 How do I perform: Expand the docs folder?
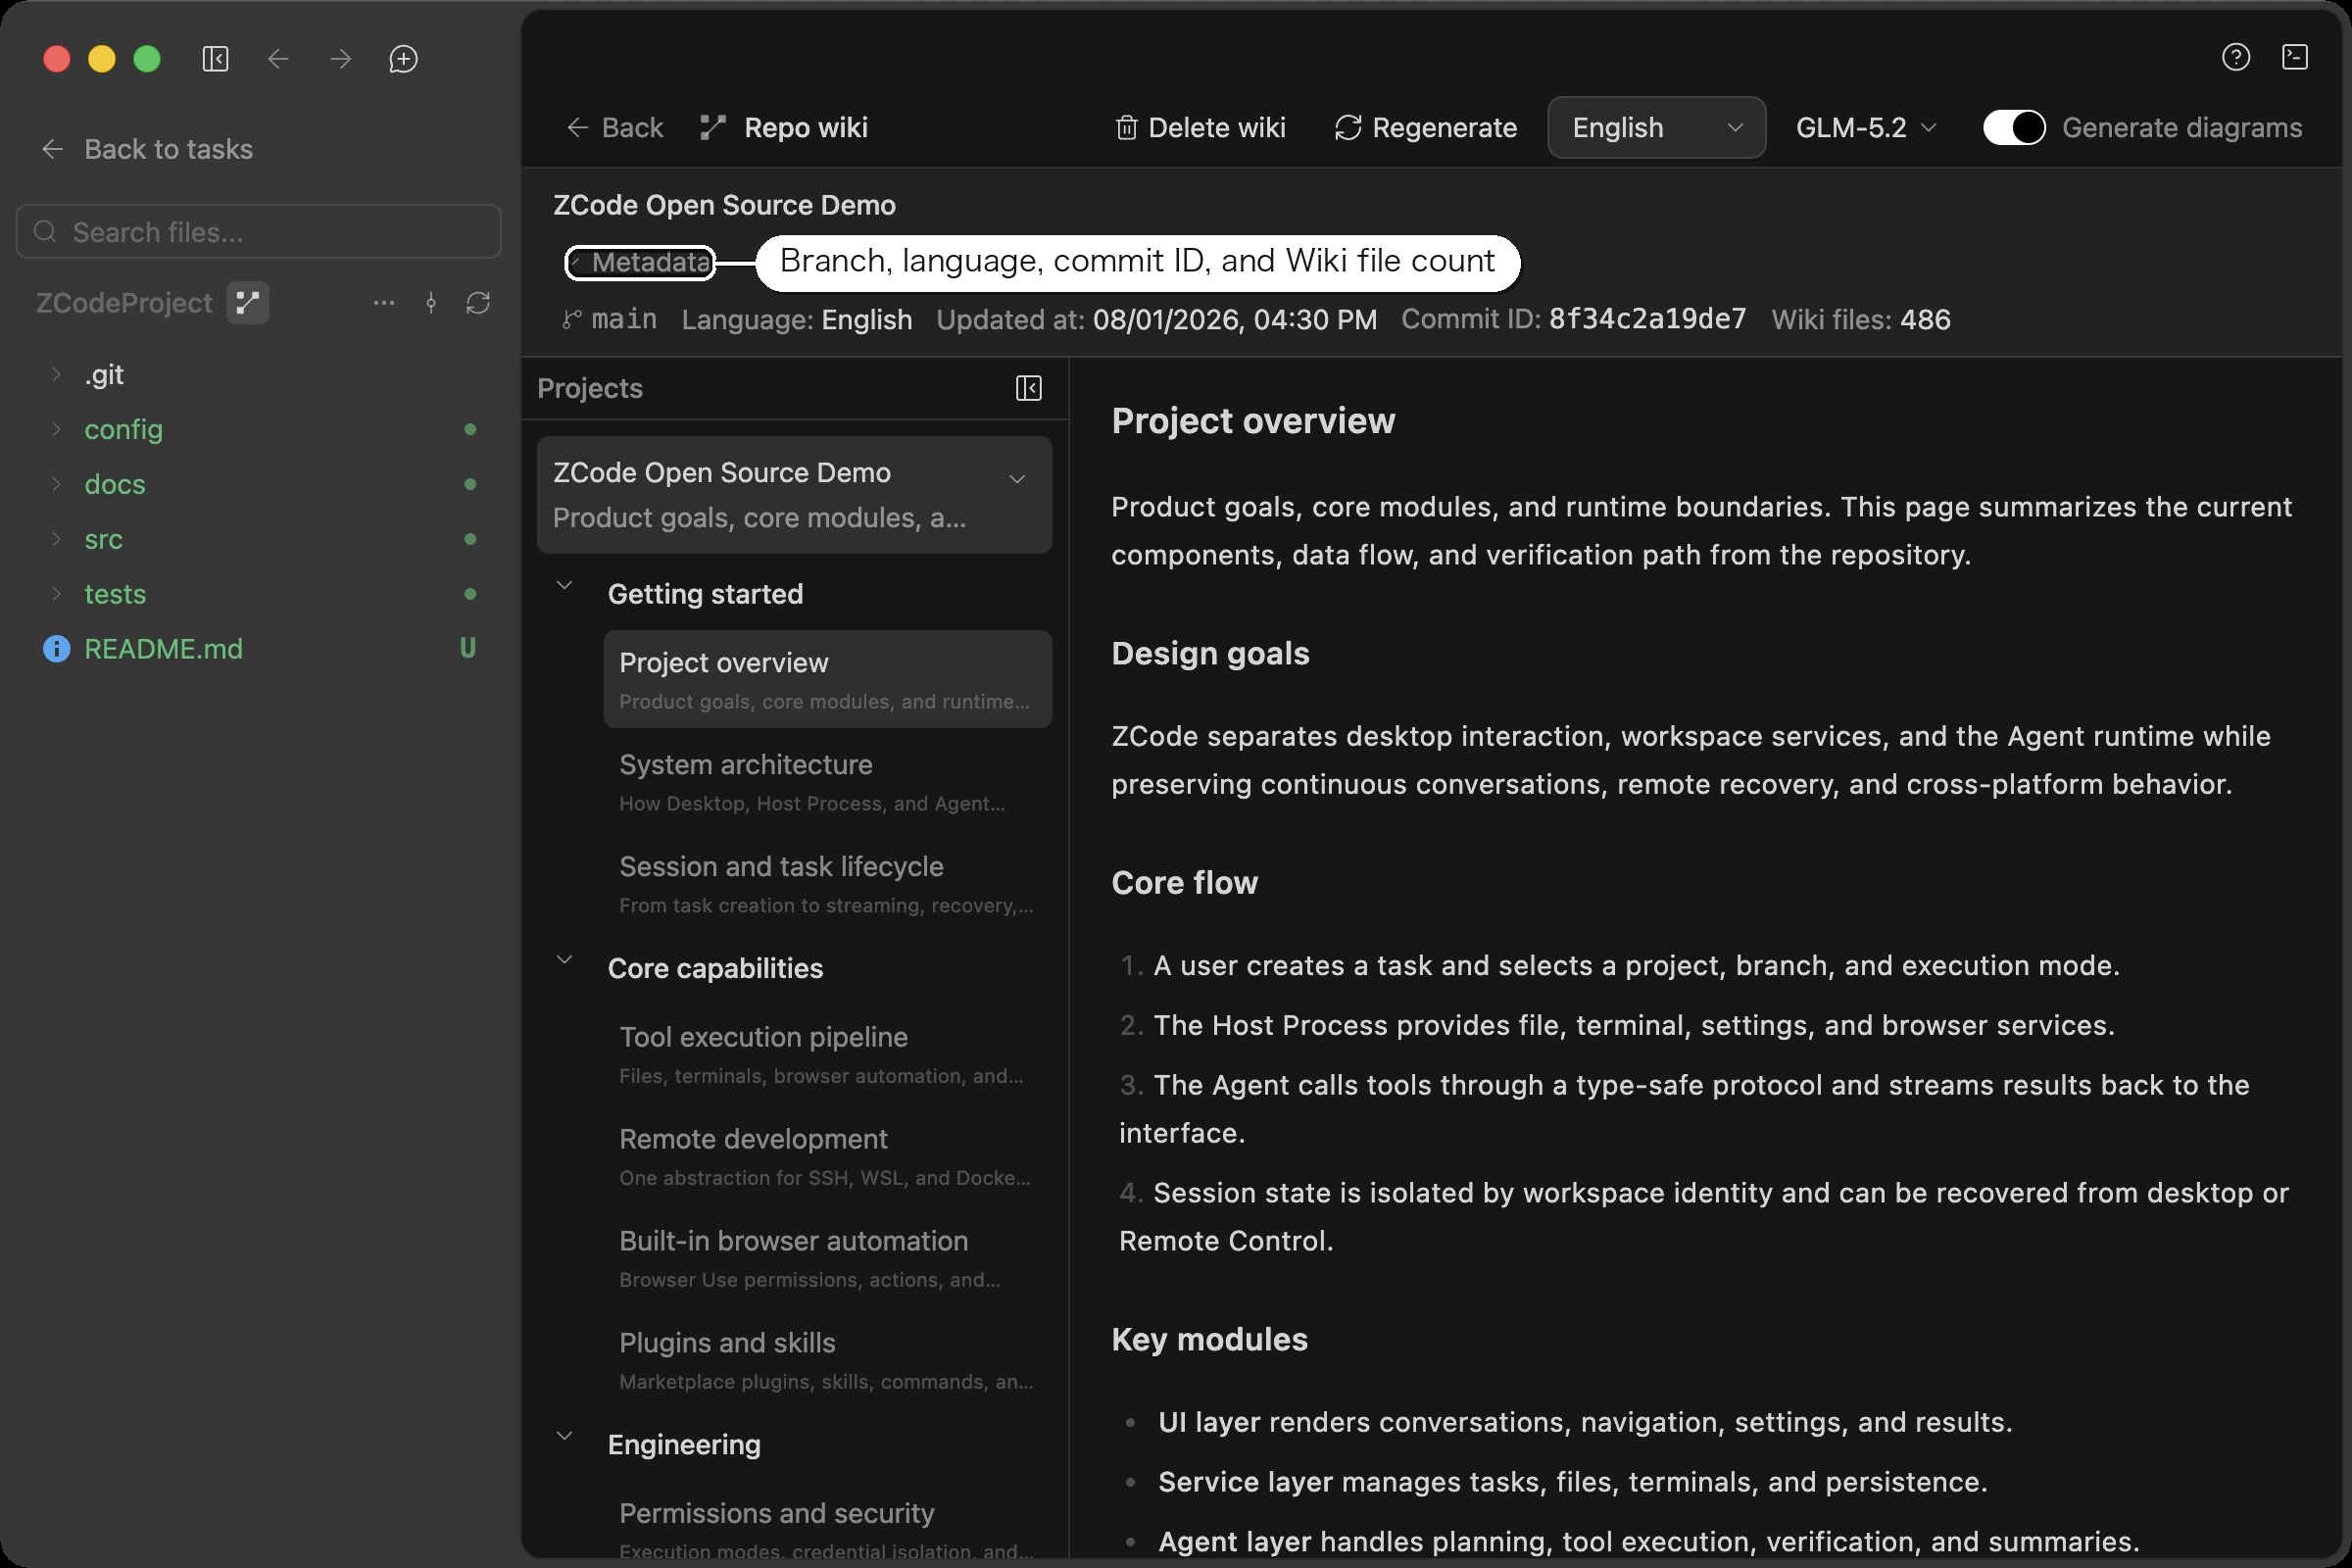(57, 485)
